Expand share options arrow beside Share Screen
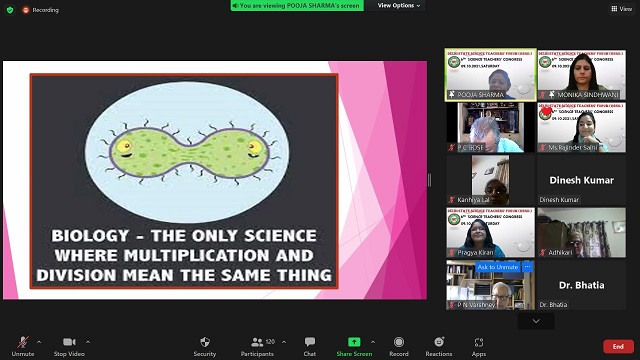This screenshot has width=640, height=360. point(373,342)
